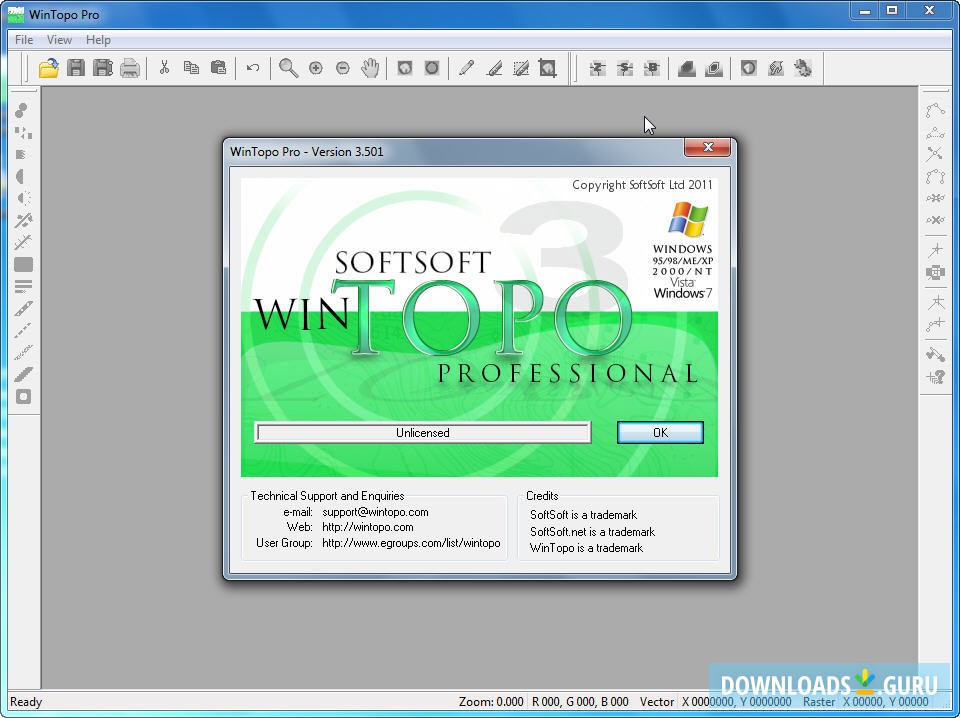Click the Zoom Out minus icon
This screenshot has height=718, width=960.
[343, 68]
